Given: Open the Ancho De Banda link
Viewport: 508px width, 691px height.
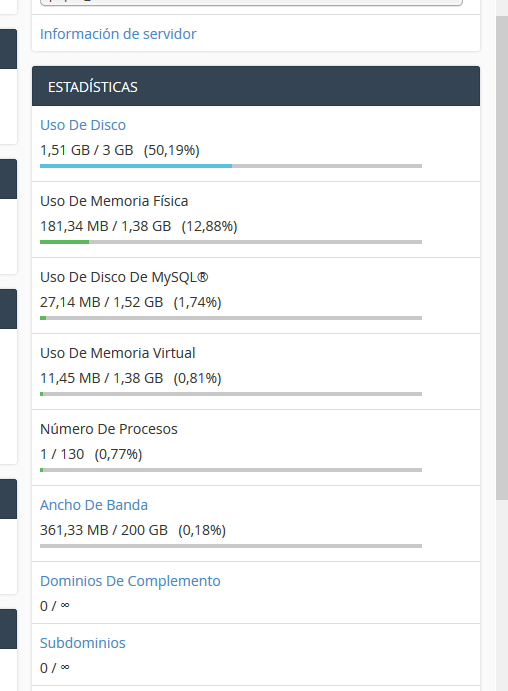Looking at the screenshot, I should [94, 505].
